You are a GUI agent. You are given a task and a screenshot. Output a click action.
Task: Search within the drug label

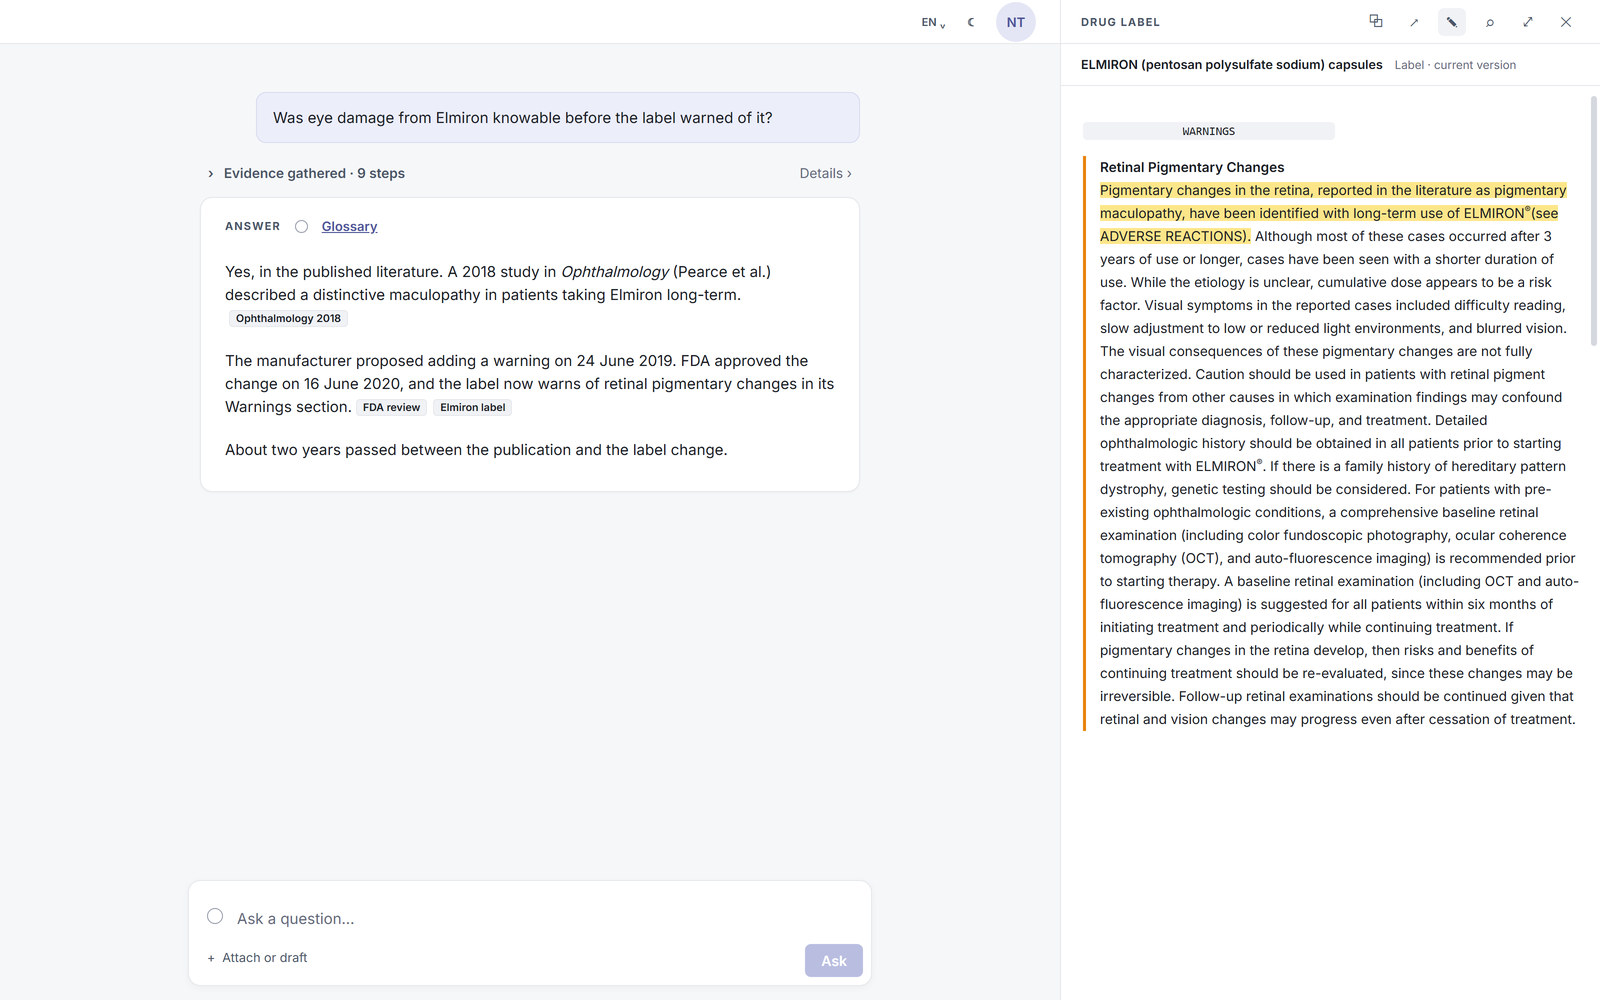tap(1490, 22)
